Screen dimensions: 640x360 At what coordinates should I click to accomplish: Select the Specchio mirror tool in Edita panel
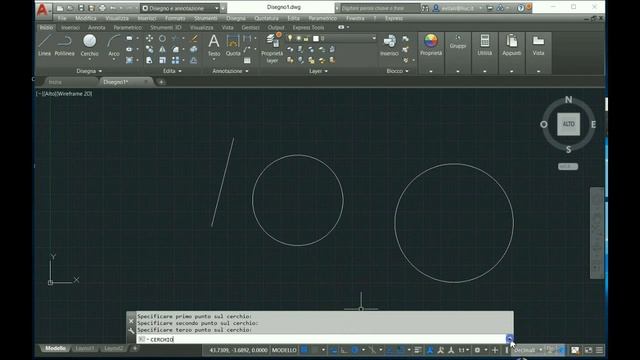[x=162, y=49]
